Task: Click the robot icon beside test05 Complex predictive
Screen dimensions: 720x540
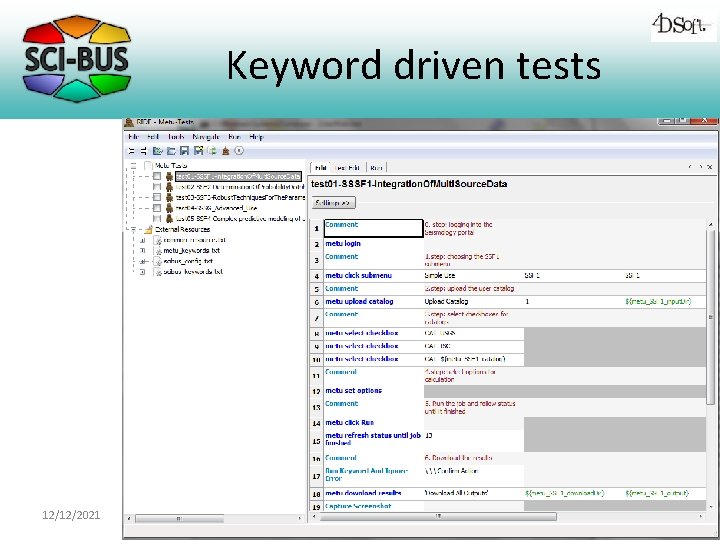Action: (x=169, y=219)
